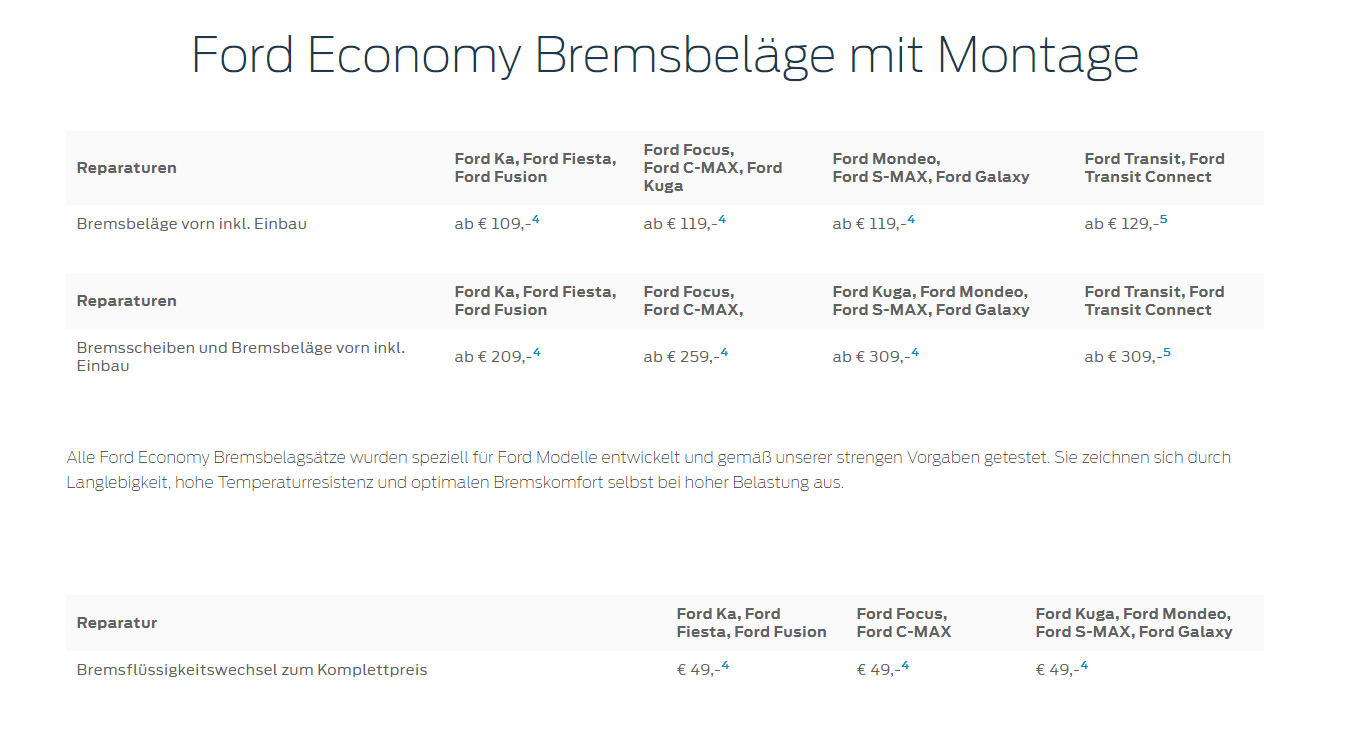Select the Bremsflüssigkeitswechsel zum Komplettpreis row label
Viewport: 1371px width, 742px height.
[251, 670]
